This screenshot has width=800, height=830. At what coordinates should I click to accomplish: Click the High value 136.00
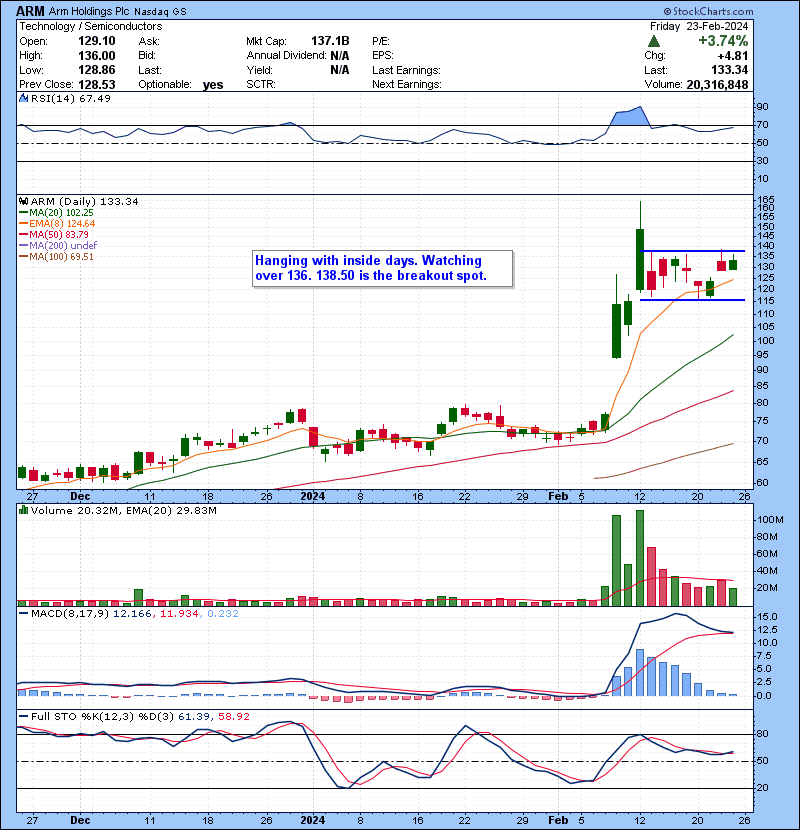click(96, 55)
